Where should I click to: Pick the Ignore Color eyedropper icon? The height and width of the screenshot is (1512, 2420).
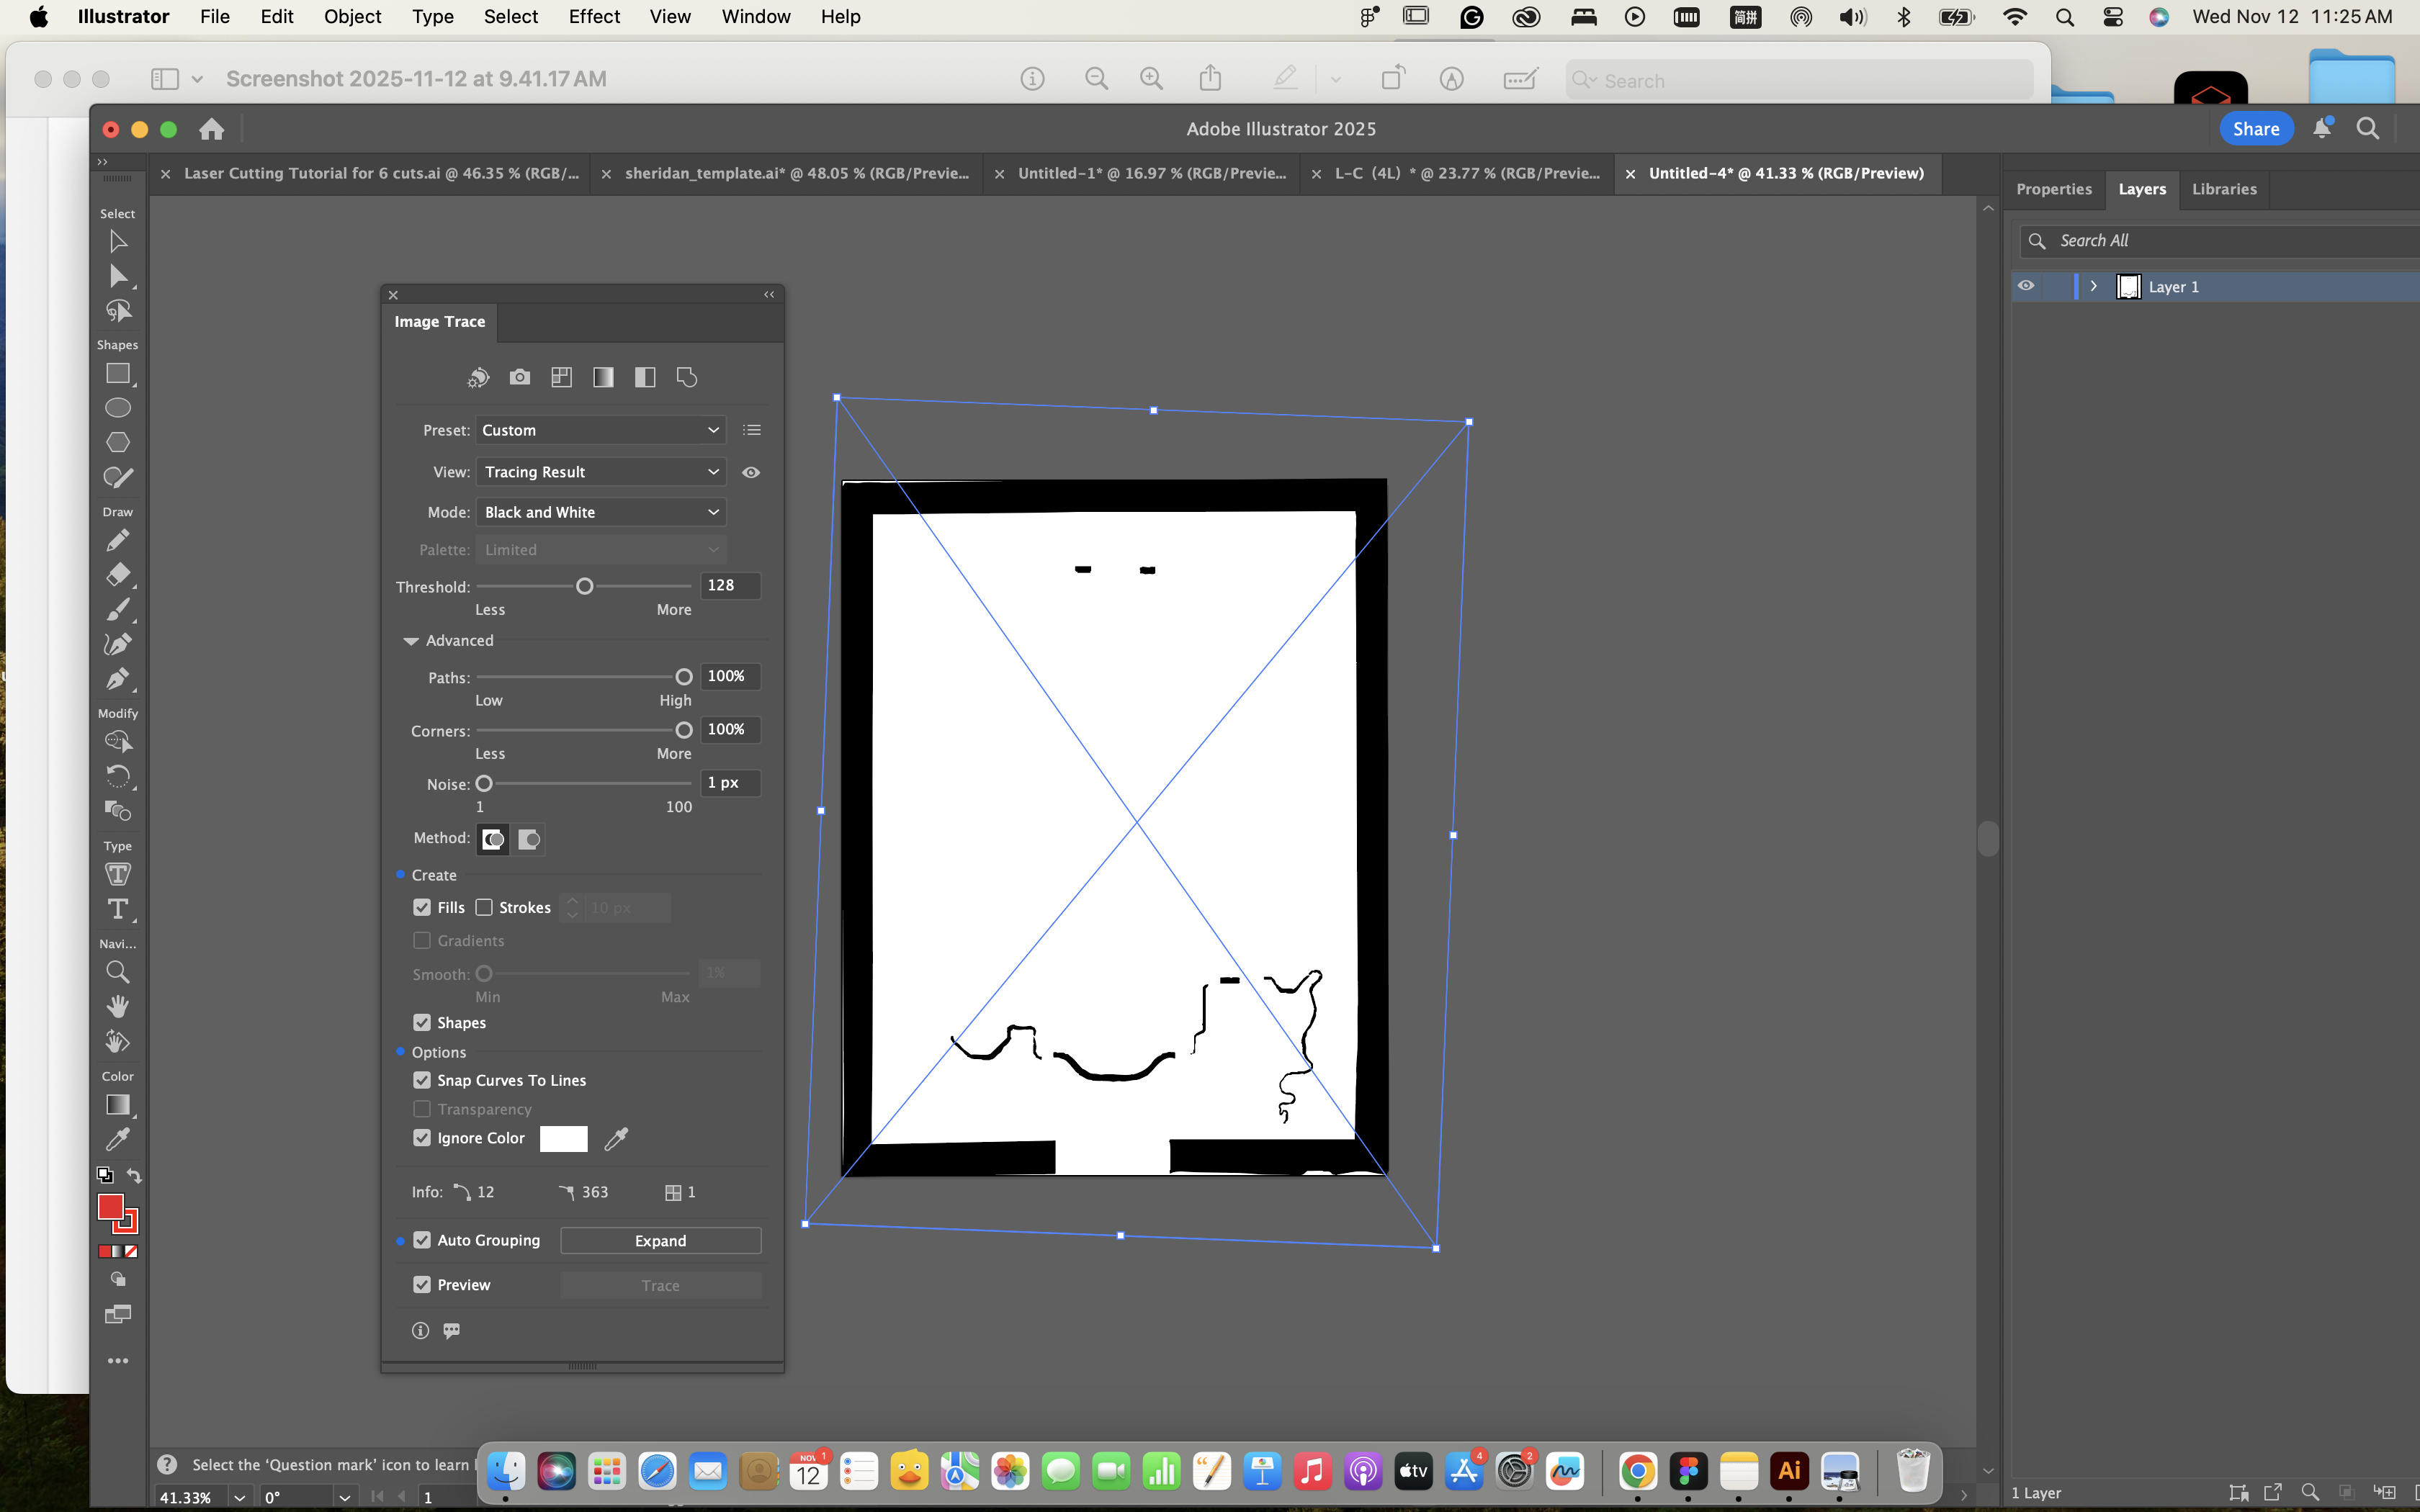tap(616, 1138)
